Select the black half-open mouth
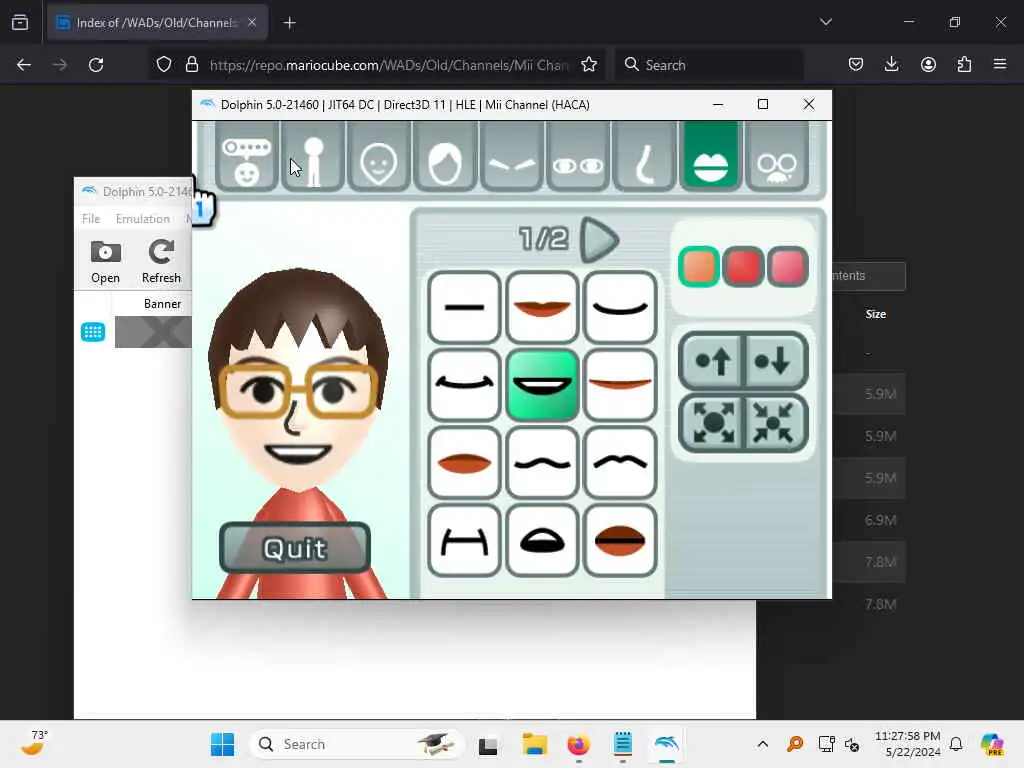 tap(542, 540)
